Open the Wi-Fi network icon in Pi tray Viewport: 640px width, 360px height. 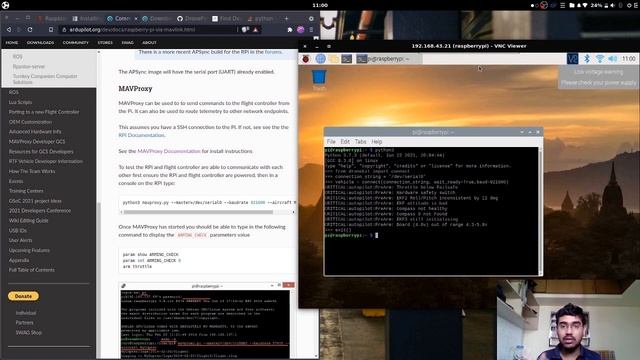[x=600, y=59]
